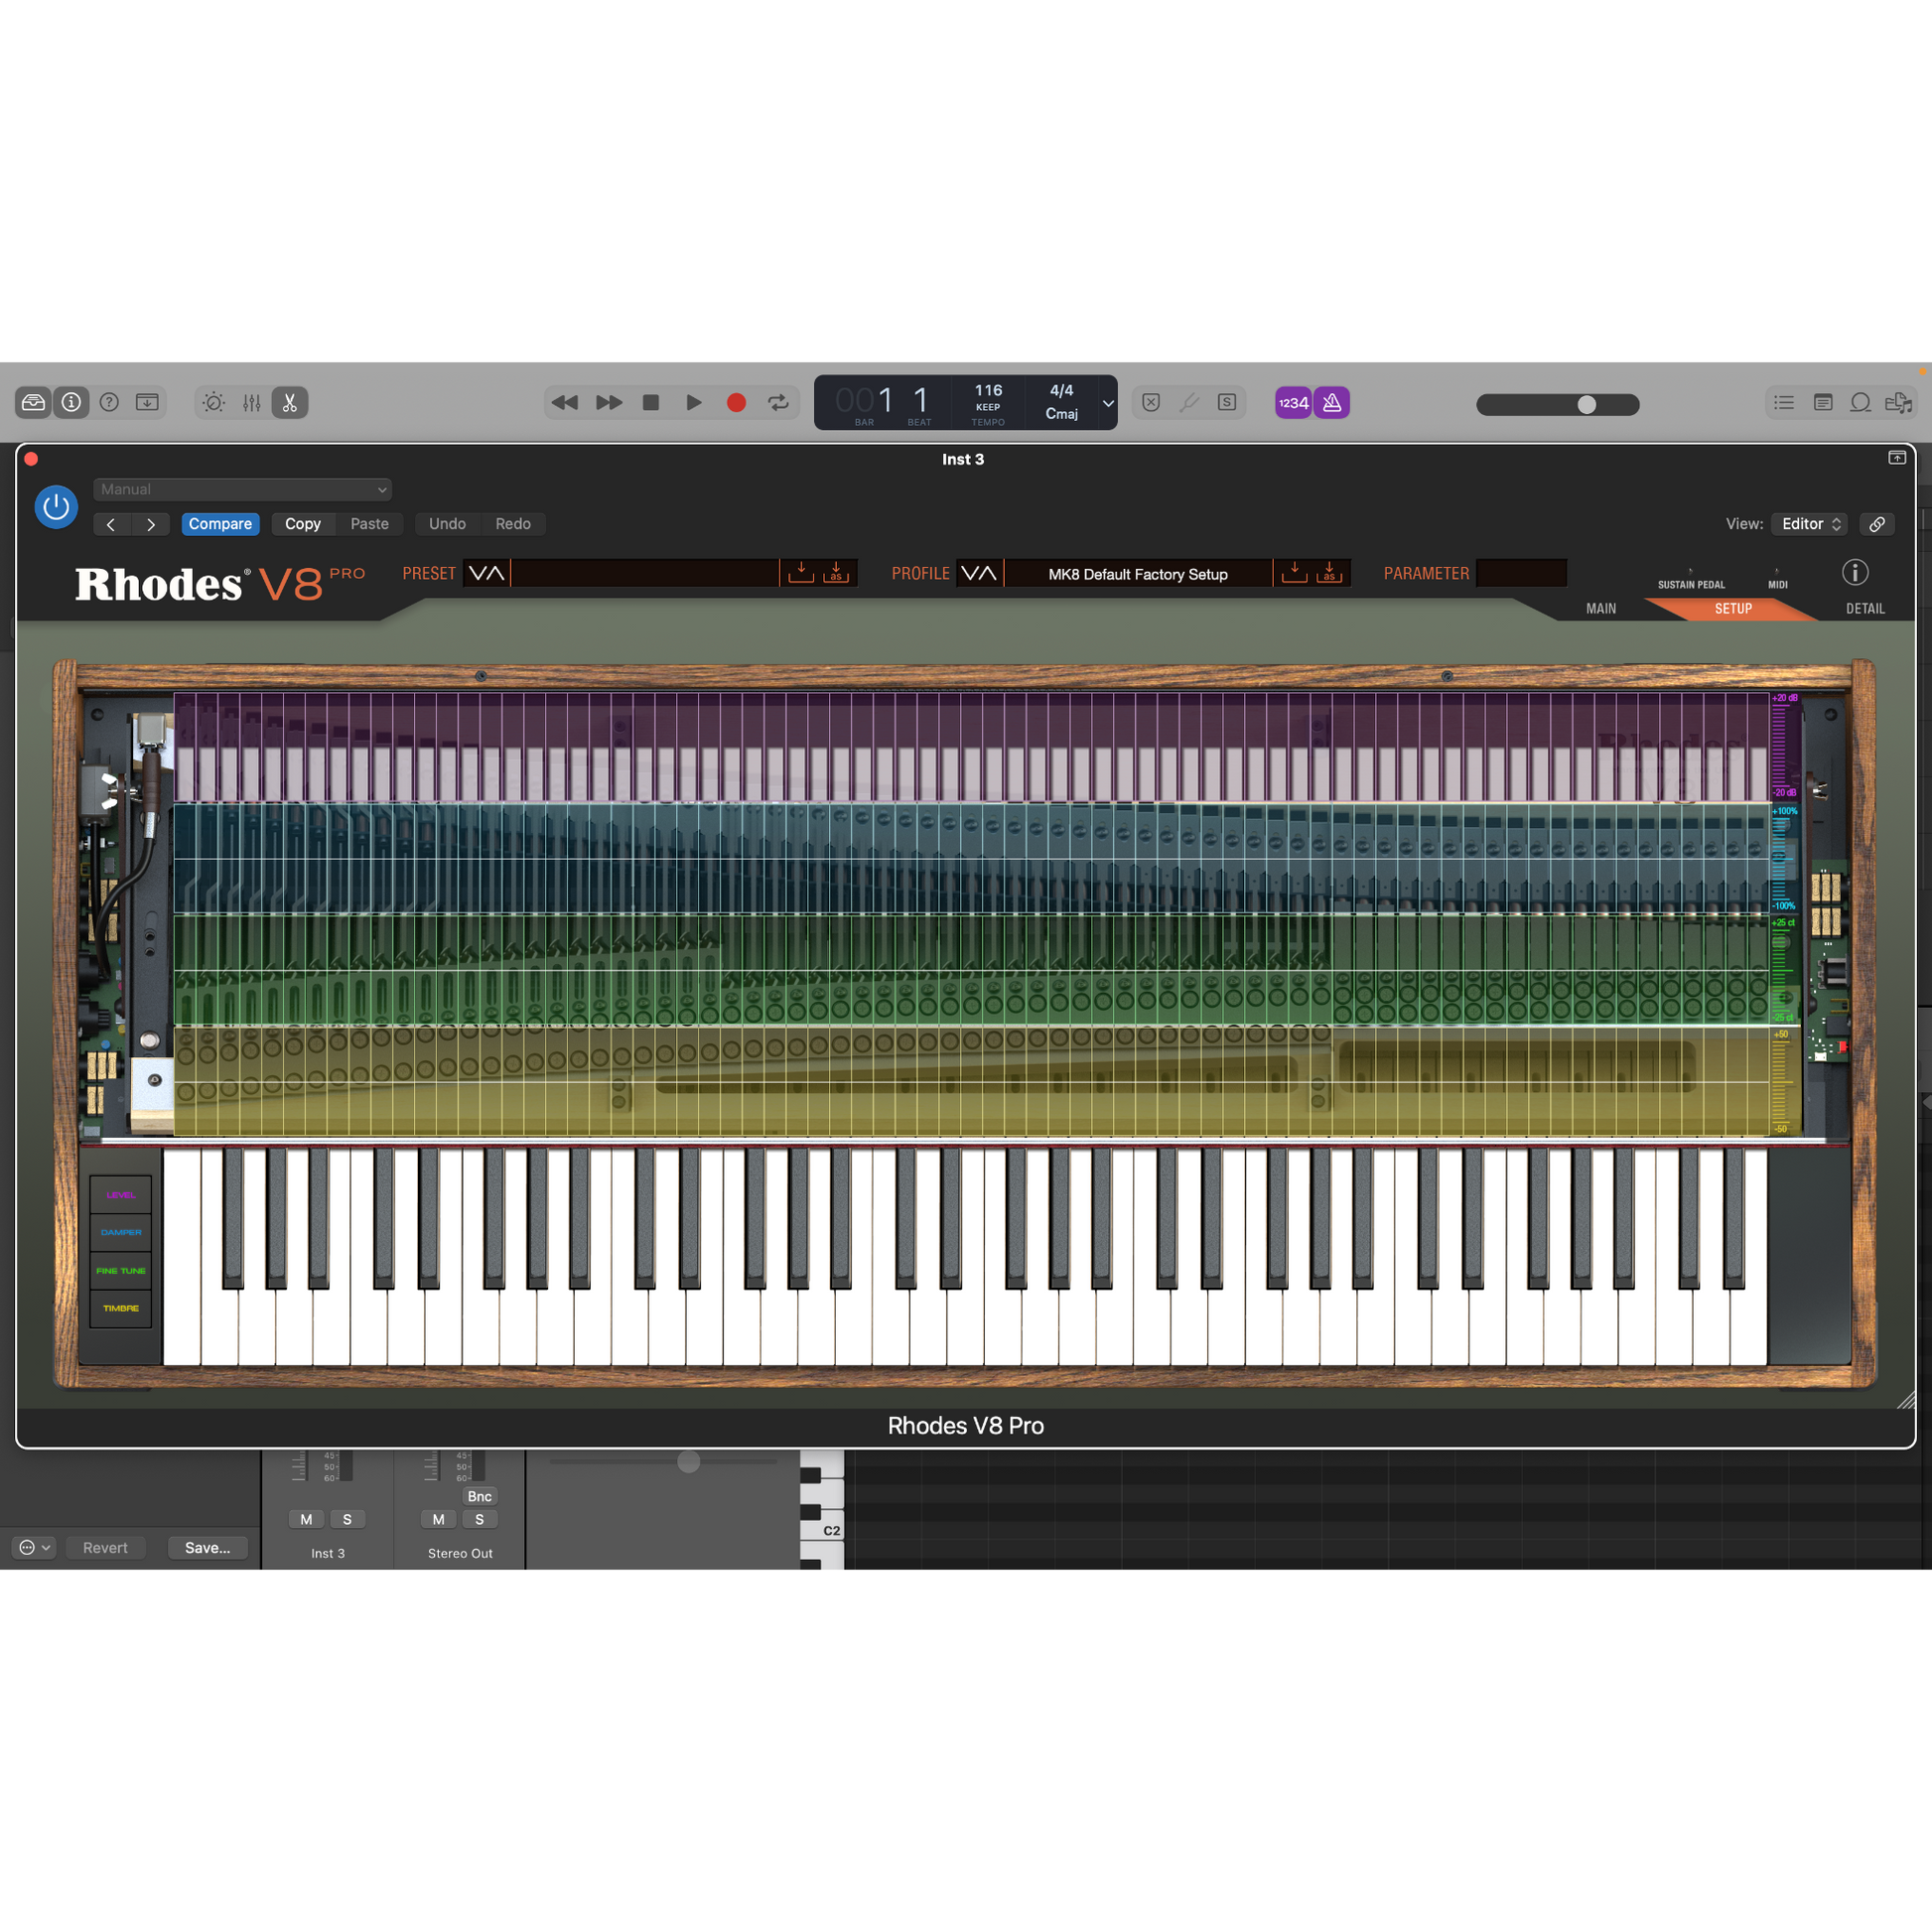The width and height of the screenshot is (1932, 1932).
Task: Switch to the DETAIL tab
Action: click(x=1864, y=608)
